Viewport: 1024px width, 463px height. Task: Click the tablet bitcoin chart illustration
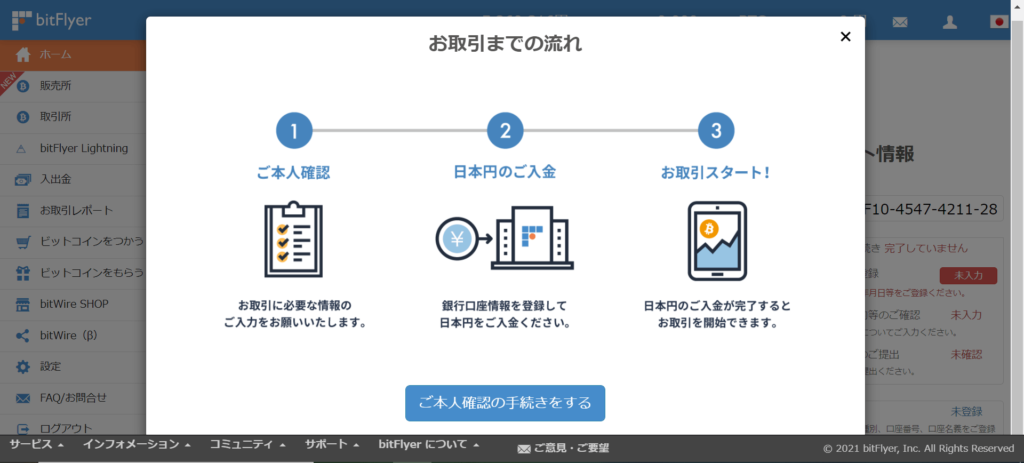coord(717,241)
